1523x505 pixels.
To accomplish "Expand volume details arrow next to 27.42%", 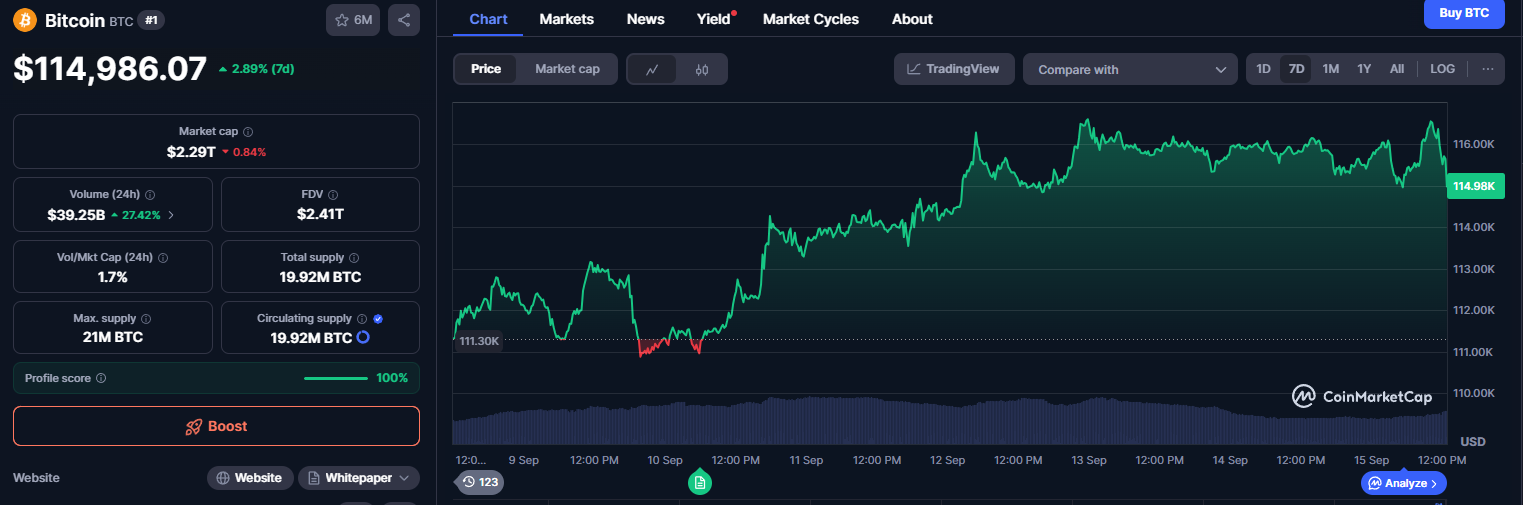I will coord(170,215).
